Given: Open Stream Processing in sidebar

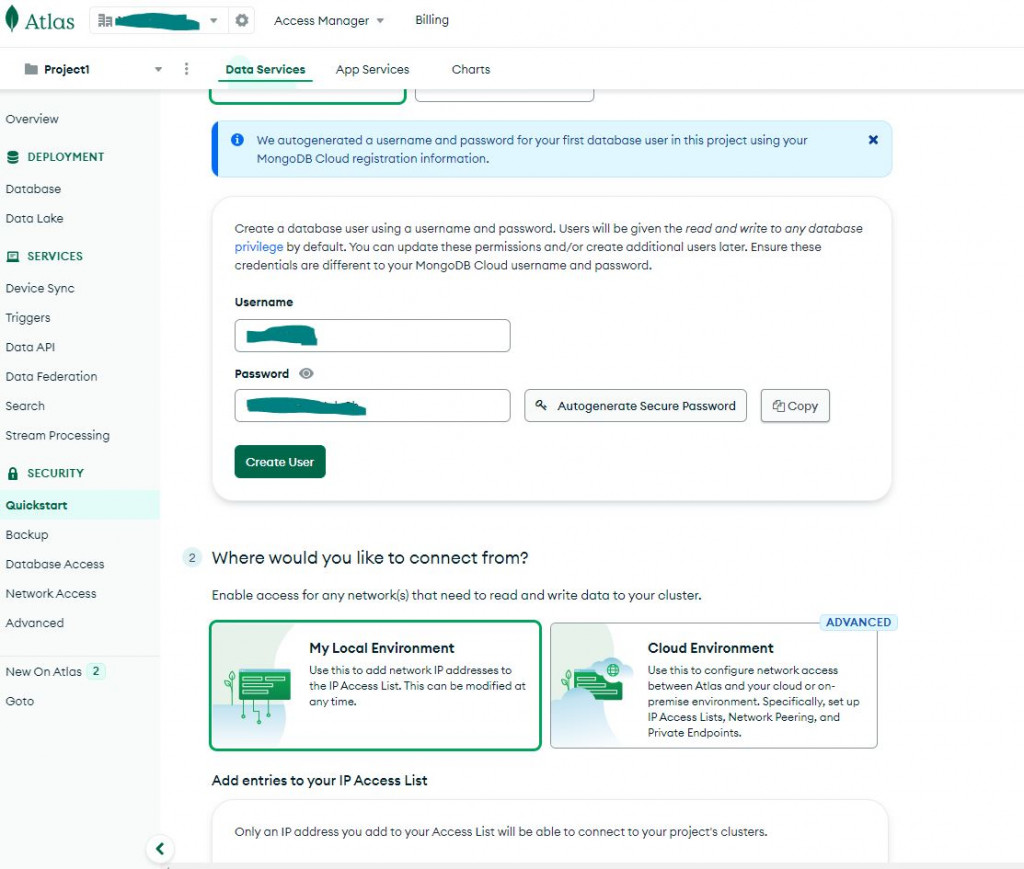Looking at the screenshot, I should click(x=57, y=435).
